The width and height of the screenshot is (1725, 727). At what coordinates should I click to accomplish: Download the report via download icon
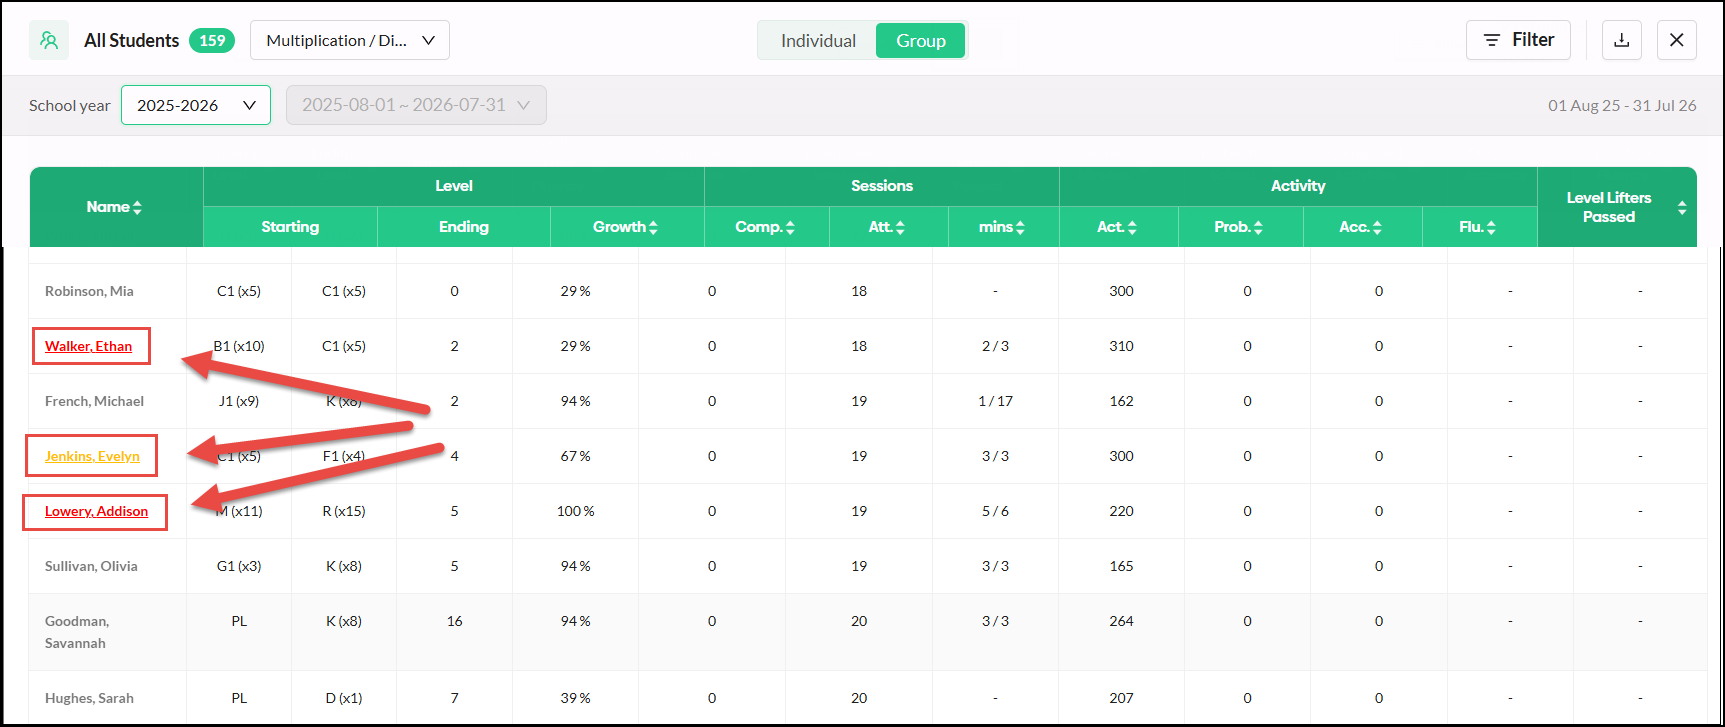1622,40
